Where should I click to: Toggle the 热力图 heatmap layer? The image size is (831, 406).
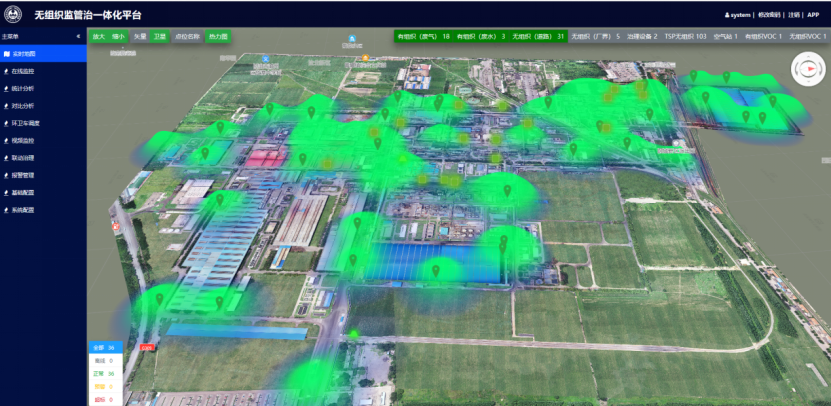pyautogui.click(x=218, y=36)
